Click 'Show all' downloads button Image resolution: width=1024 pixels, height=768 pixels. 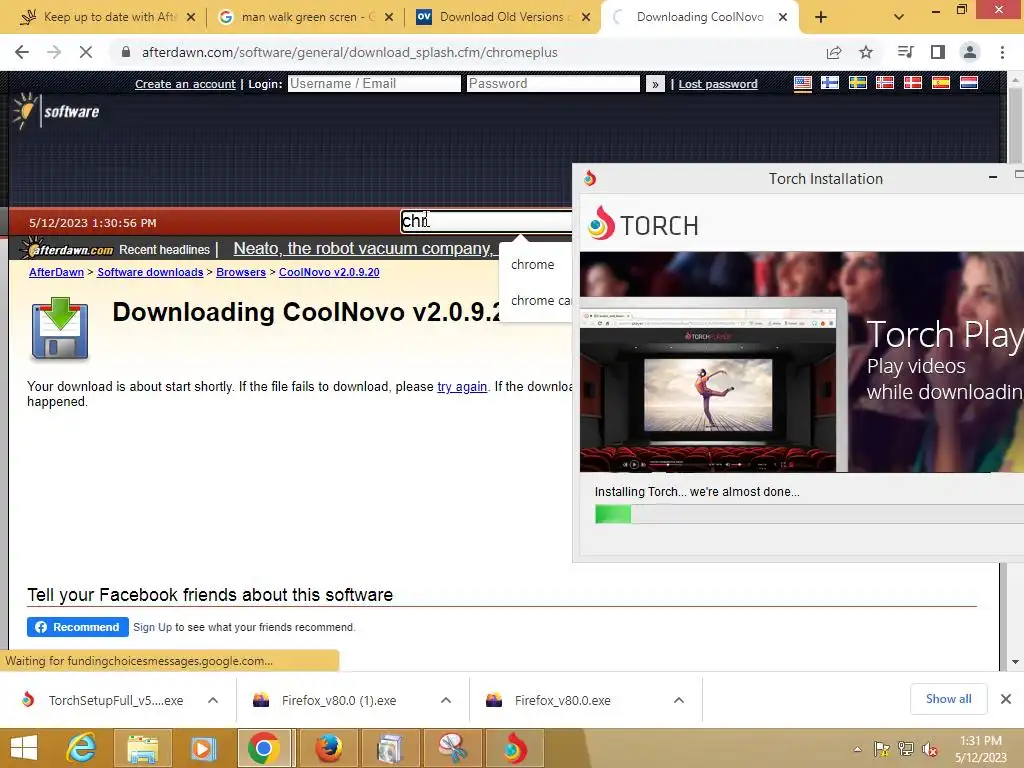tap(948, 699)
